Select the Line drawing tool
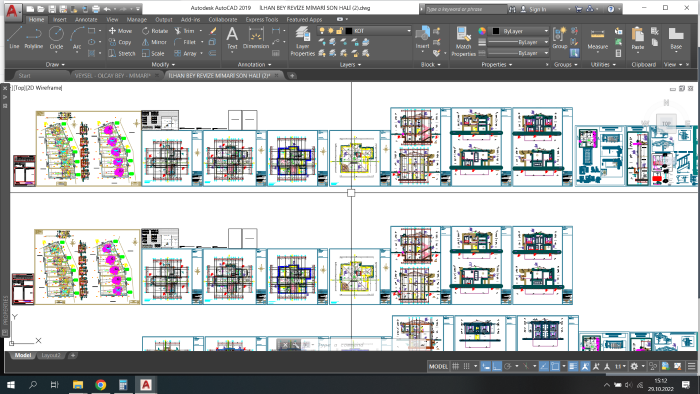The image size is (700, 394). tap(14, 37)
